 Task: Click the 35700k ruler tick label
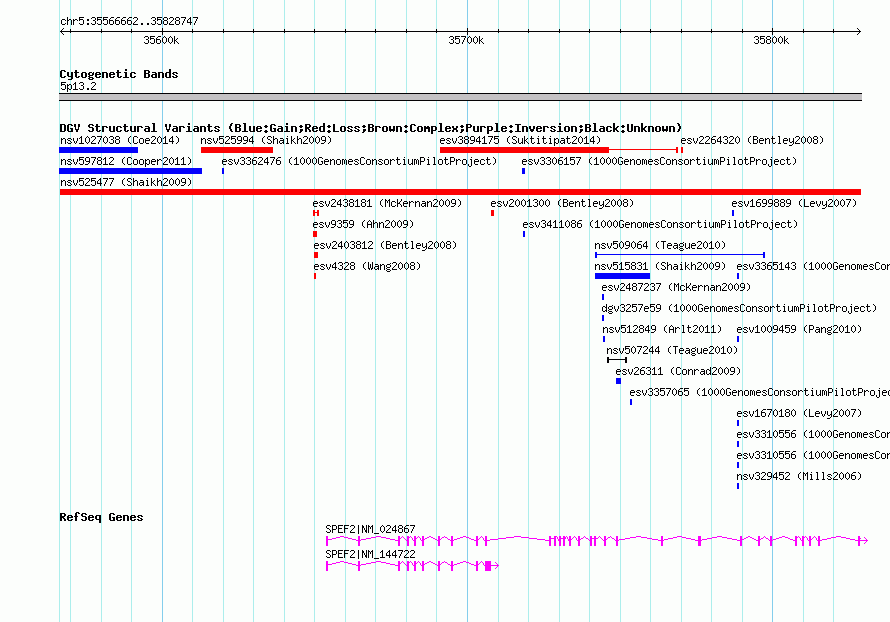(466, 40)
